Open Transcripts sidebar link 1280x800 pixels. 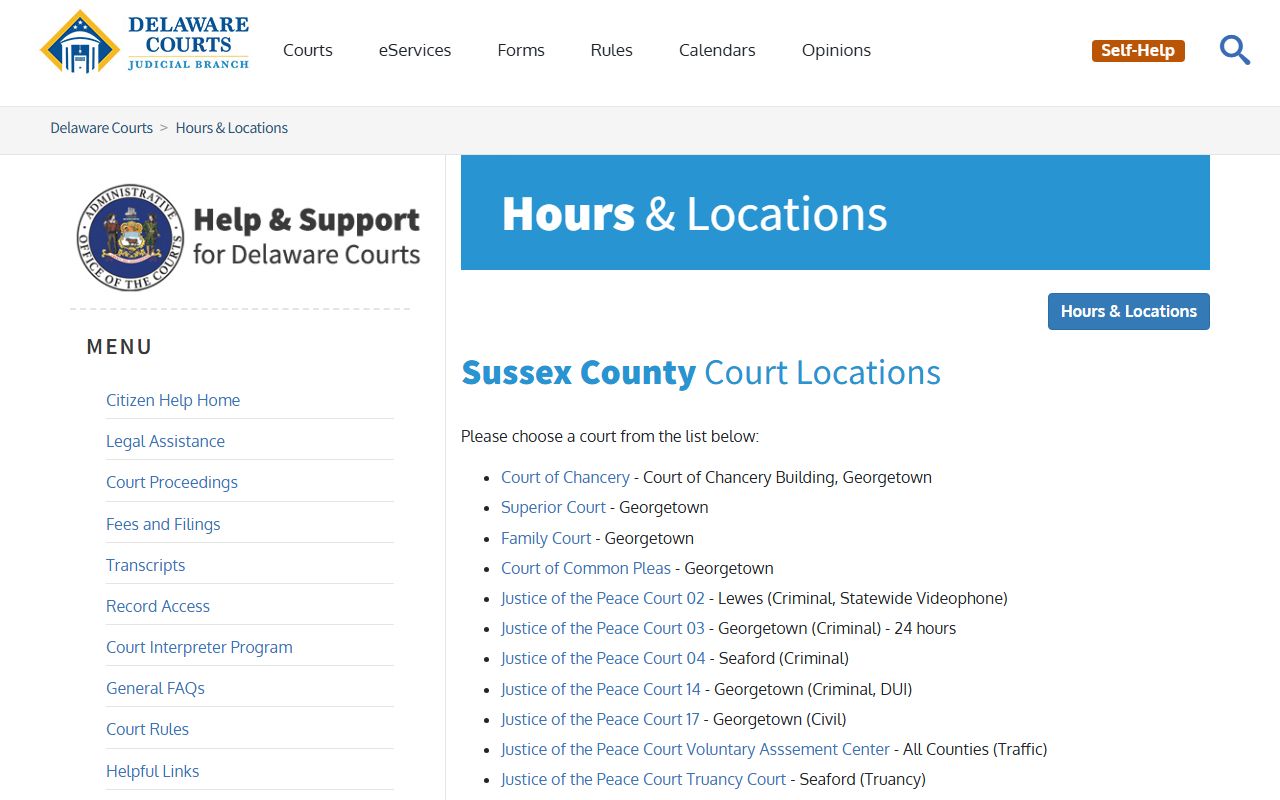146,565
